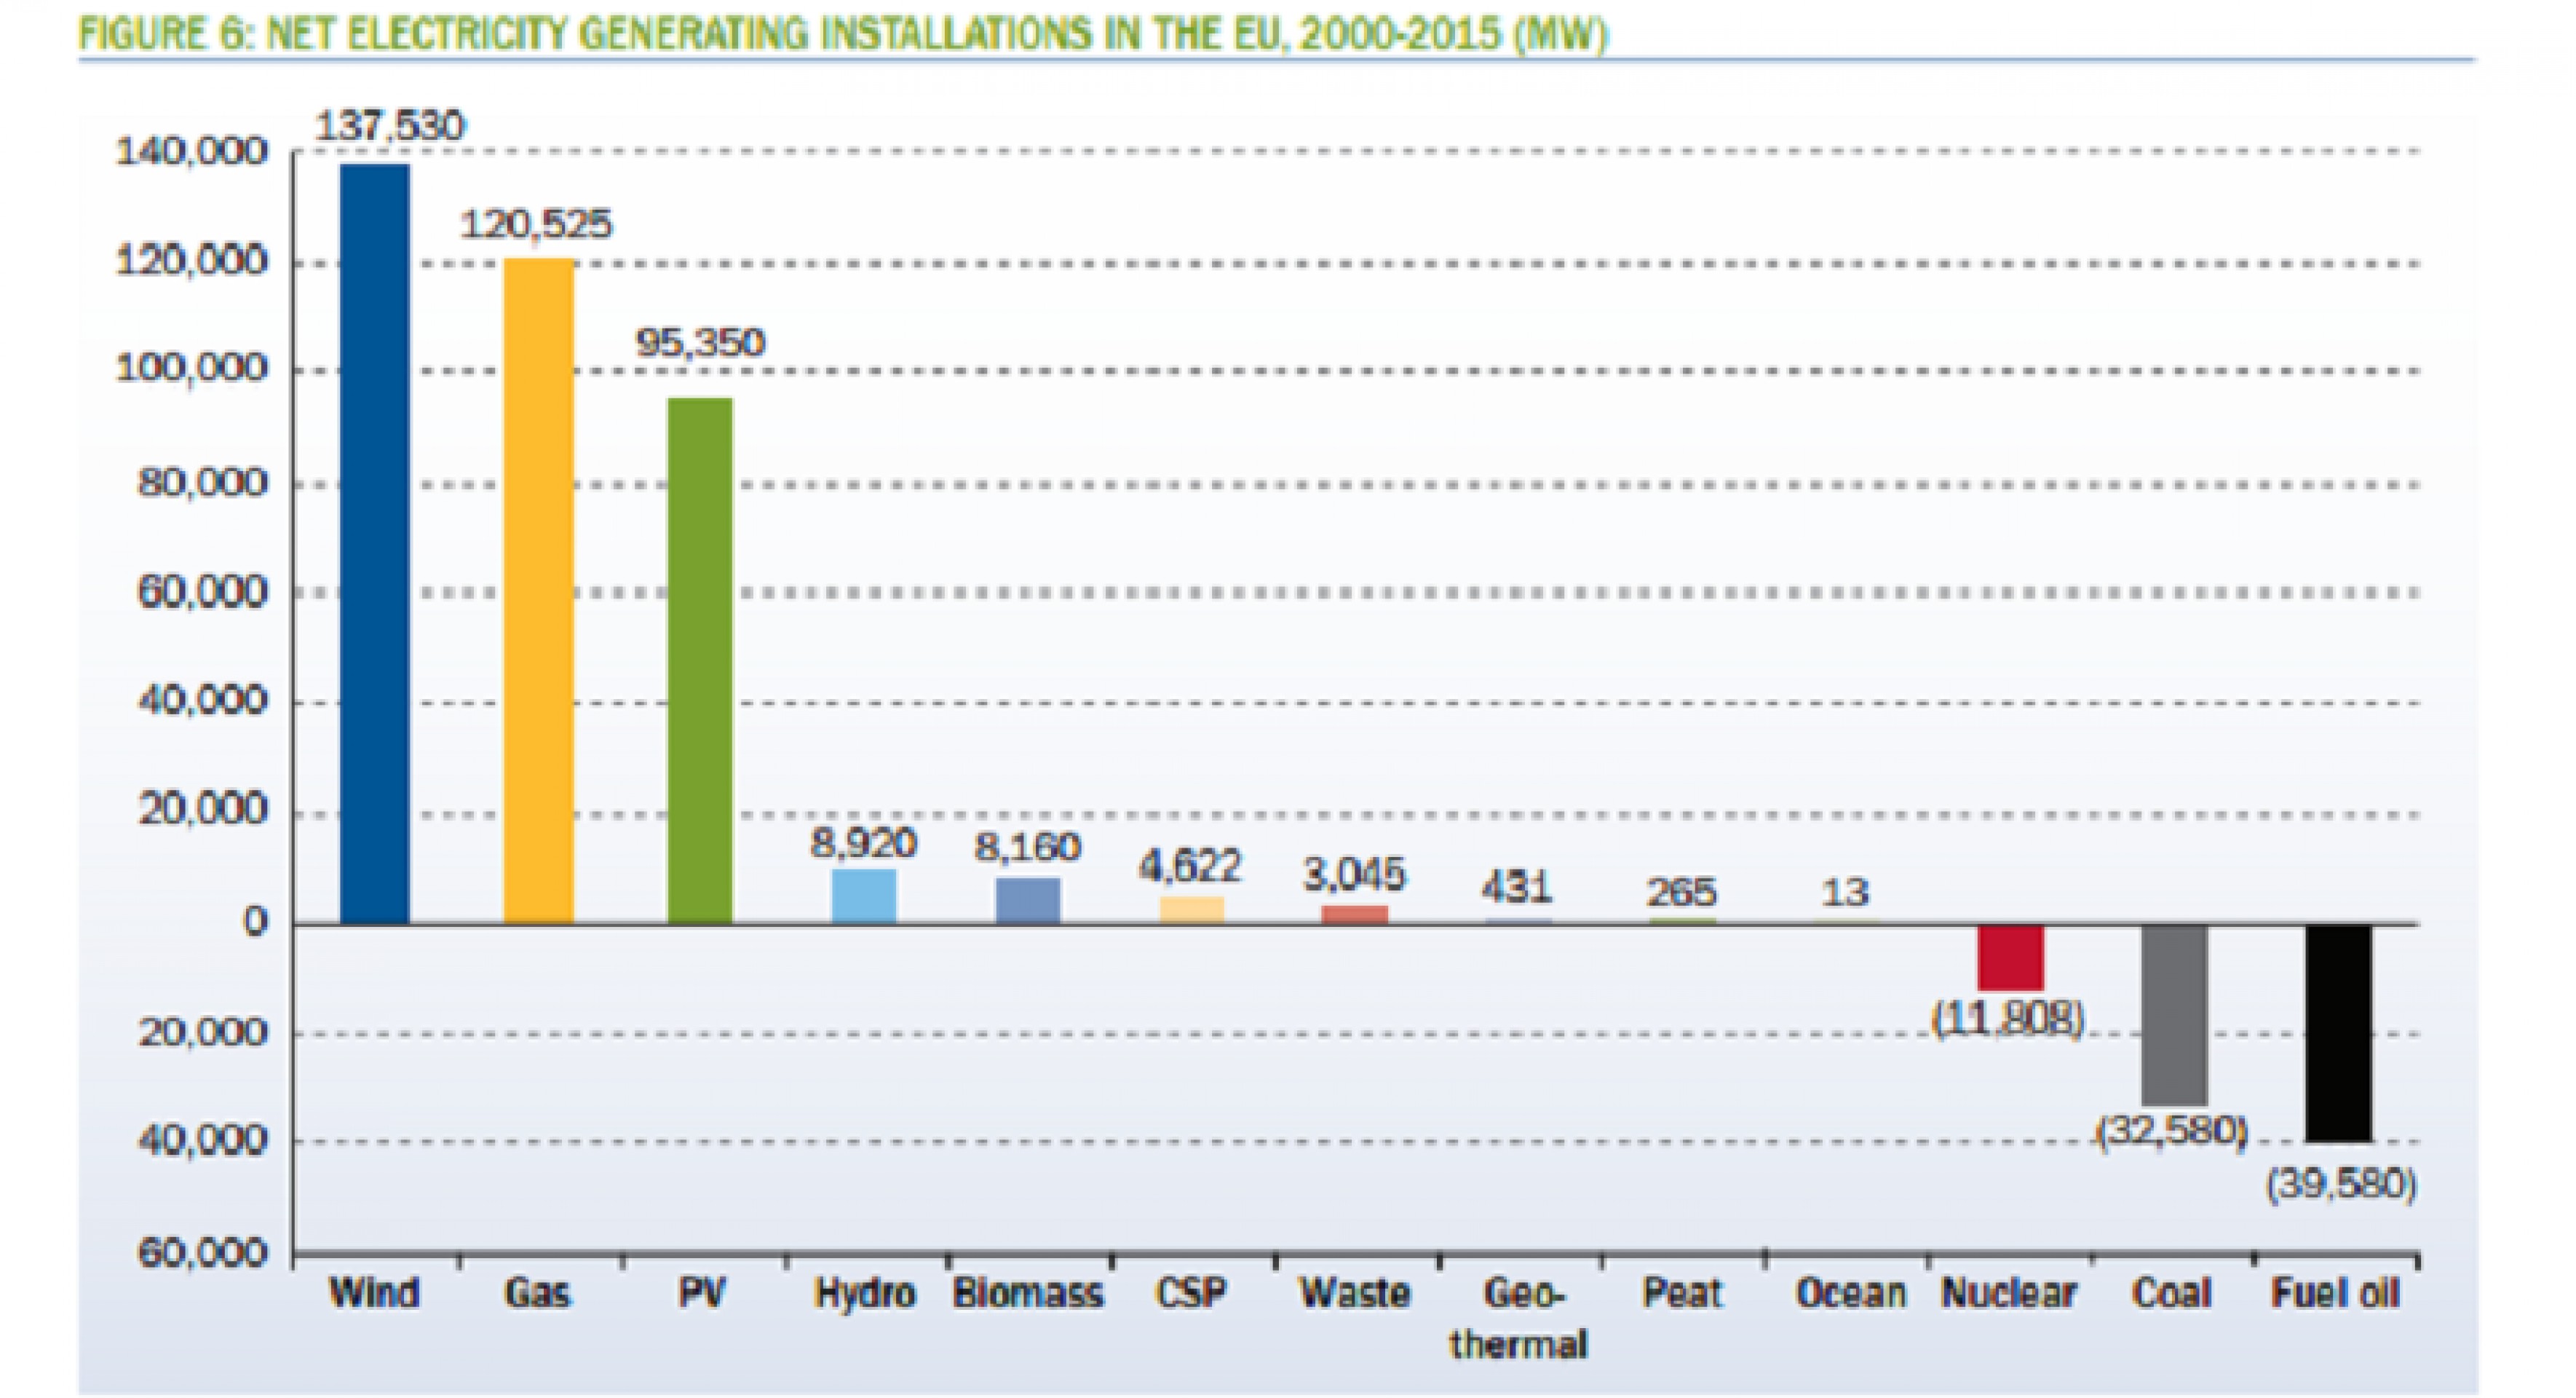
Task: Click the Geo-thermal axis label
Action: [1519, 1318]
